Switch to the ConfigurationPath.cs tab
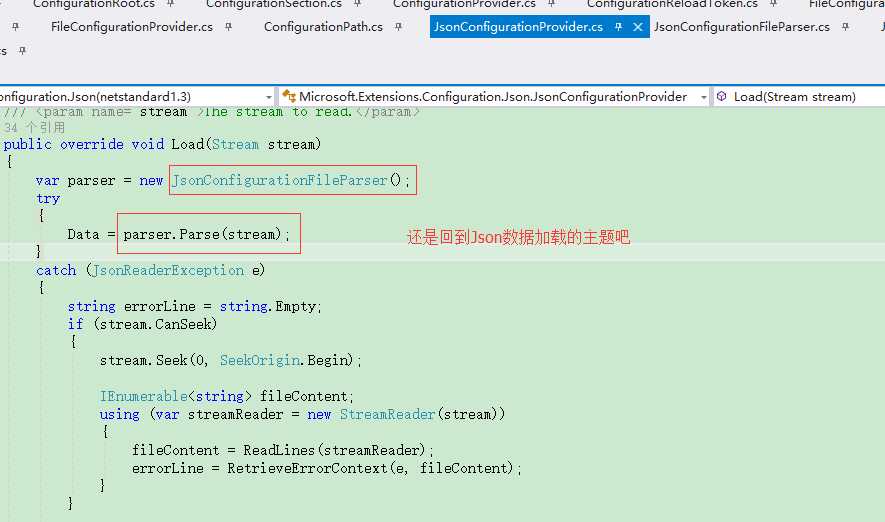 click(323, 27)
